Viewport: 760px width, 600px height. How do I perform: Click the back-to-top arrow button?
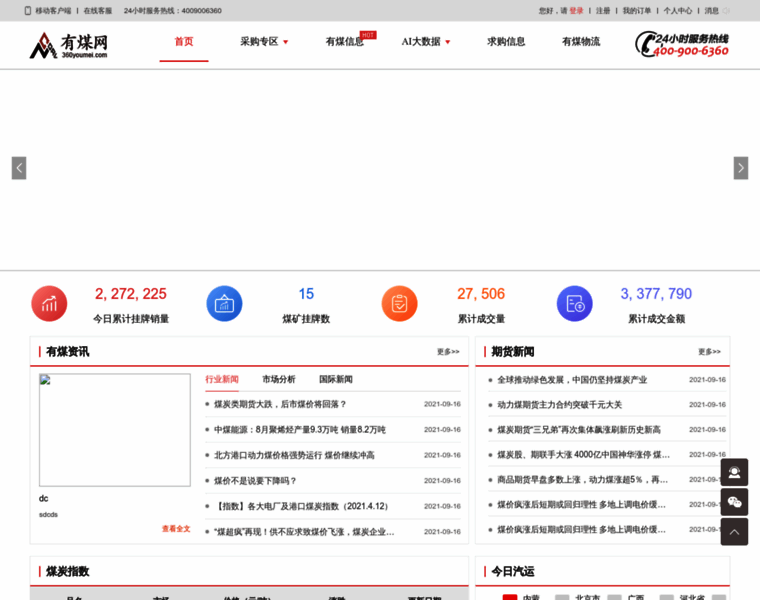coord(734,532)
